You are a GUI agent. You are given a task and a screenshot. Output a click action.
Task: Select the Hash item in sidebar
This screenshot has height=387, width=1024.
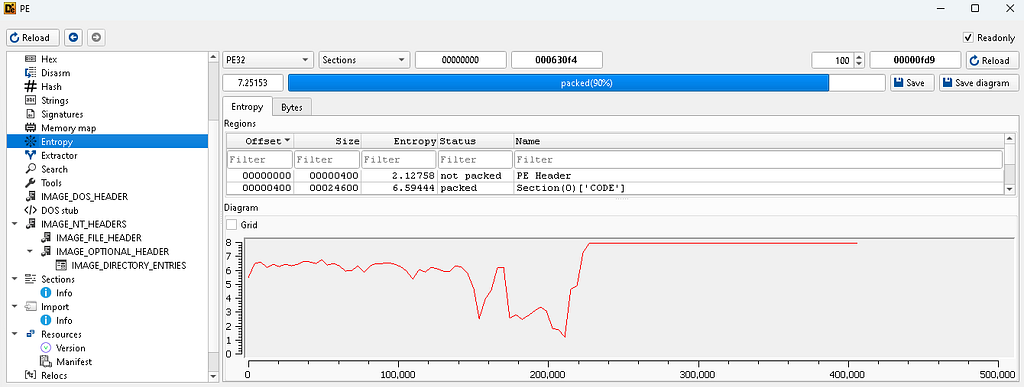tap(51, 86)
